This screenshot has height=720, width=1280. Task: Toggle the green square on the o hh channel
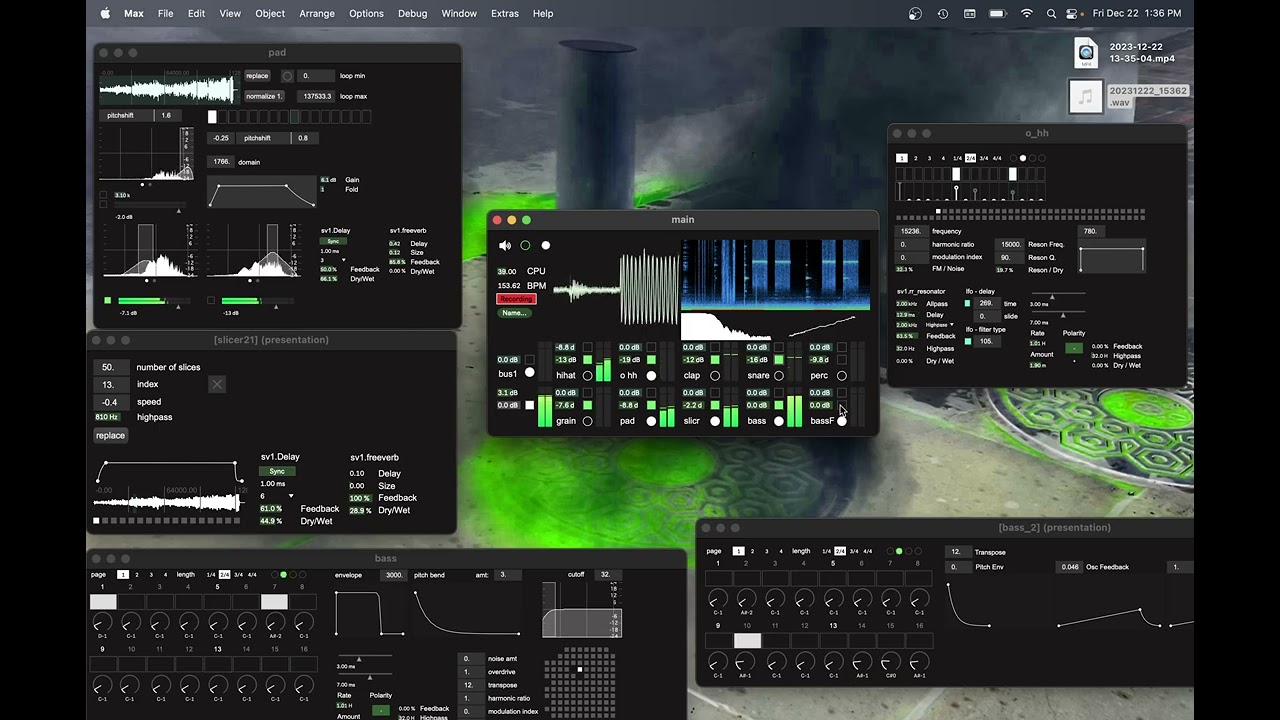coord(652,361)
